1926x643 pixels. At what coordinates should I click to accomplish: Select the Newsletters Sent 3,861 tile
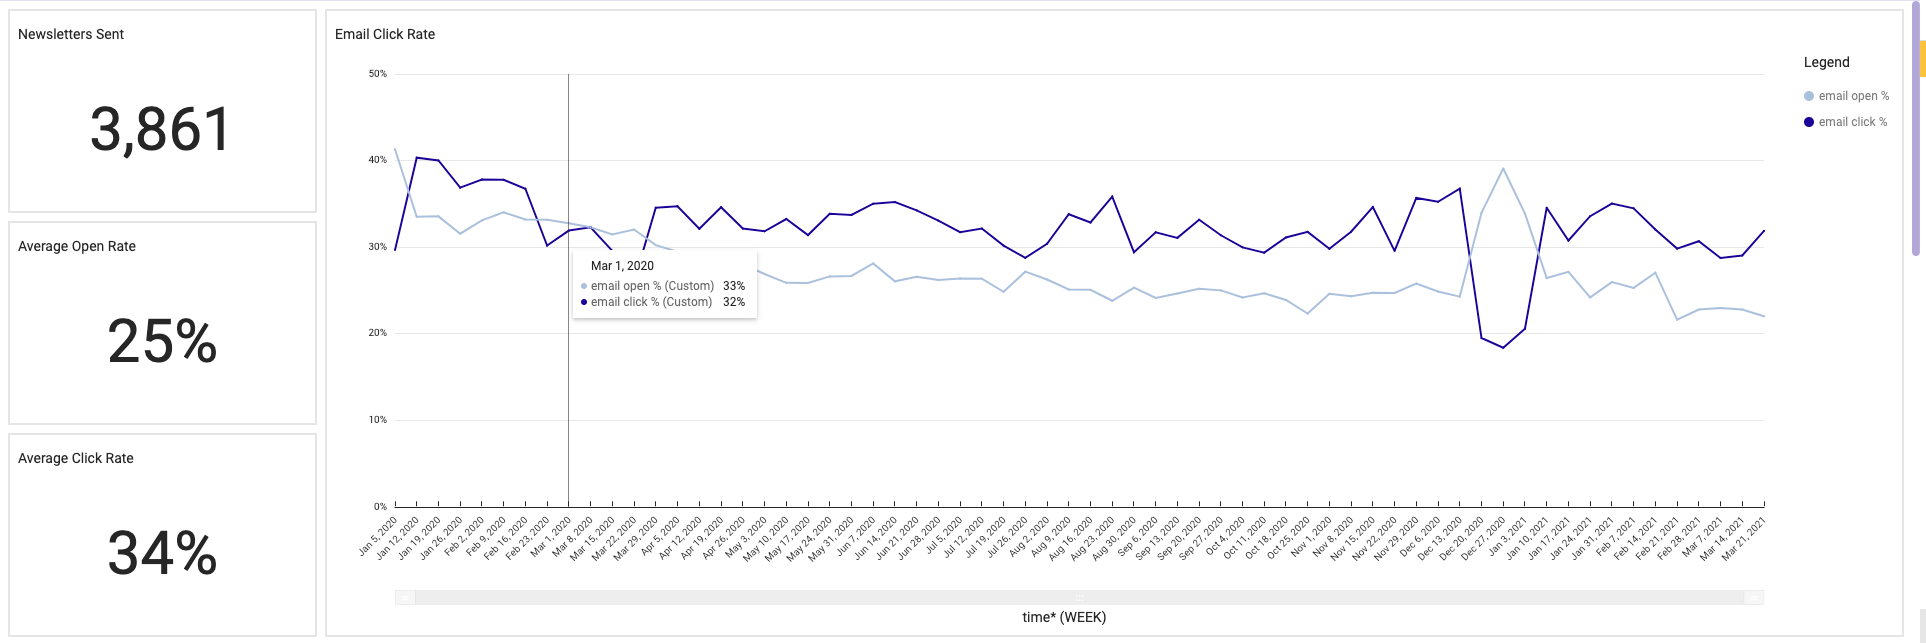tap(161, 130)
